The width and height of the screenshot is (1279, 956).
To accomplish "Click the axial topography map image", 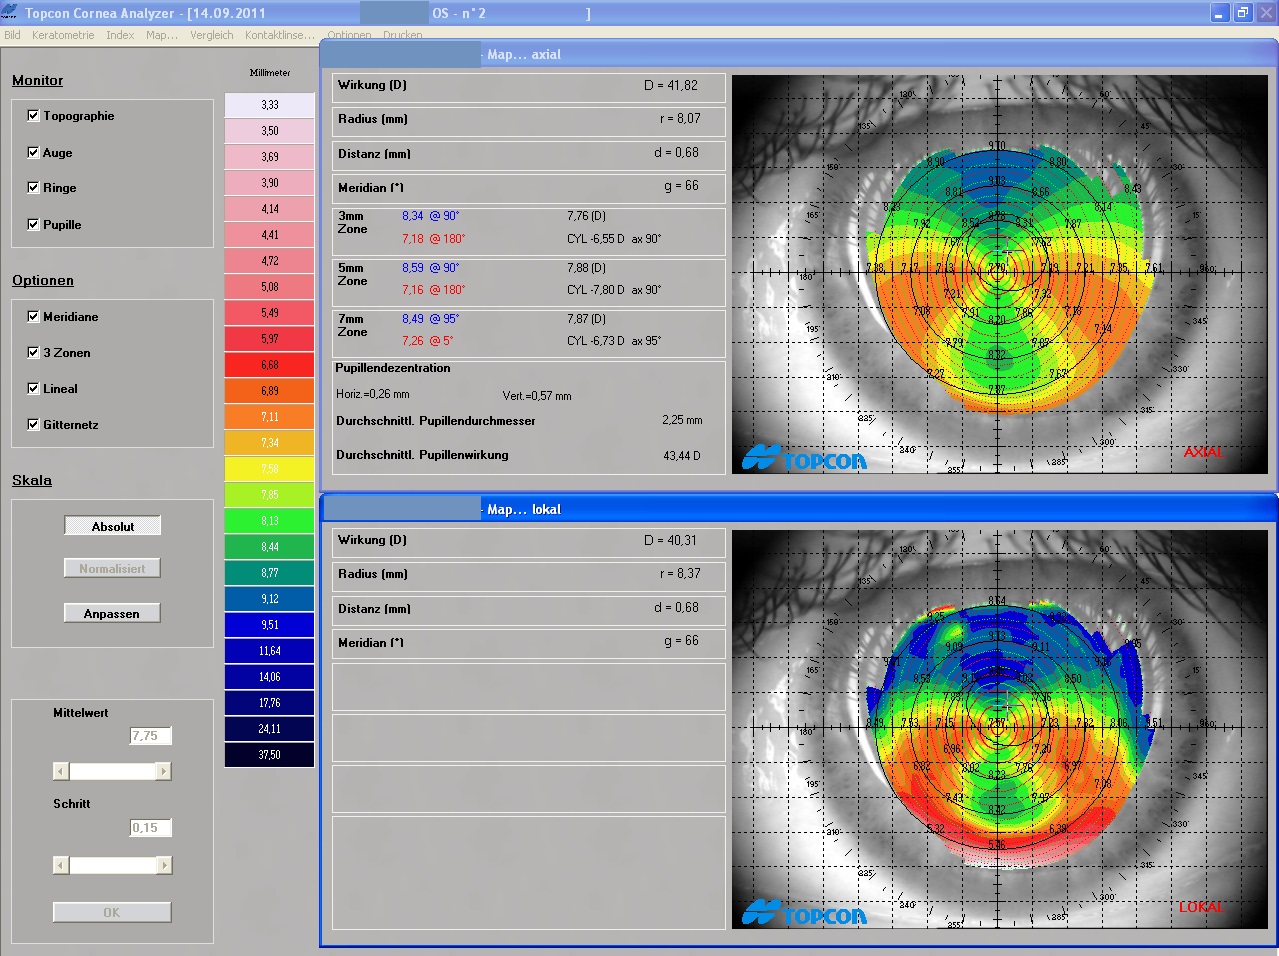I will [1000, 274].
